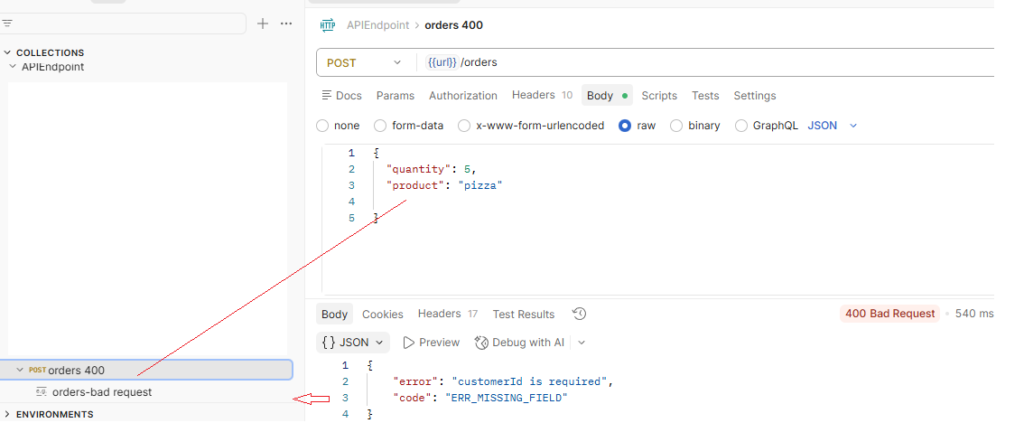Click the example icon beside orders-bad request
This screenshot has height=423, width=1024.
tap(41, 392)
